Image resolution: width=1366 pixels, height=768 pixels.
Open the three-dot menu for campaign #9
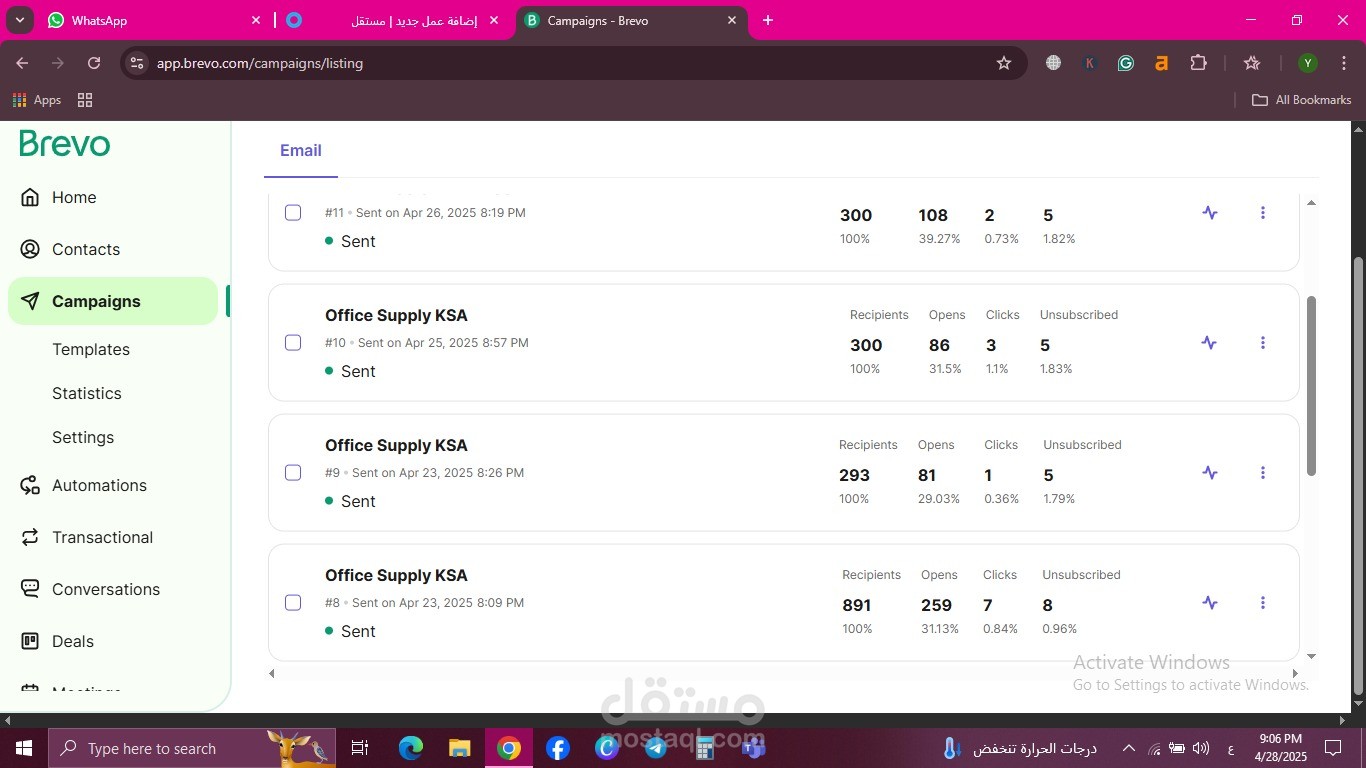click(1263, 473)
